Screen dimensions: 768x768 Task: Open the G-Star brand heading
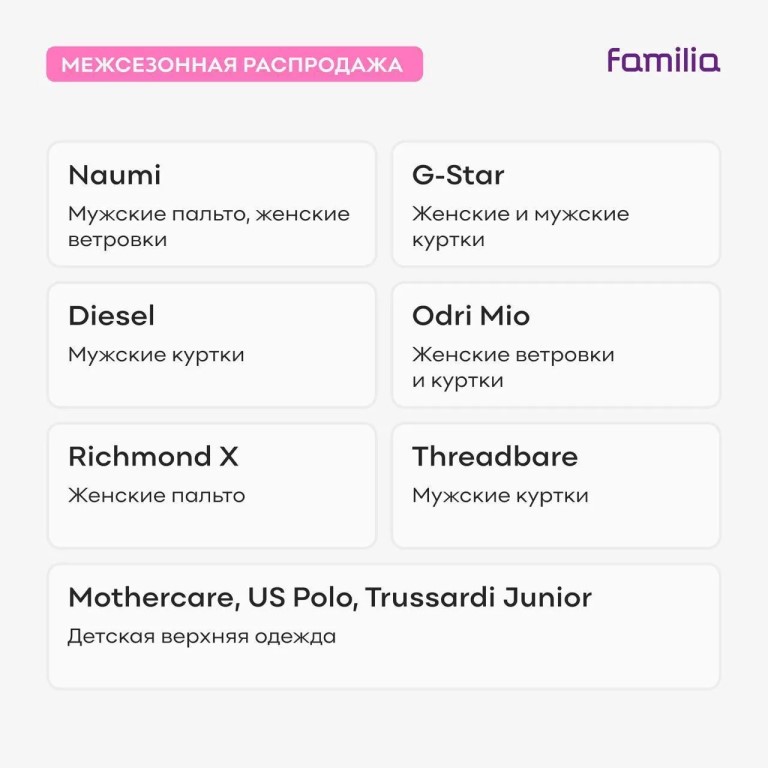(458, 176)
